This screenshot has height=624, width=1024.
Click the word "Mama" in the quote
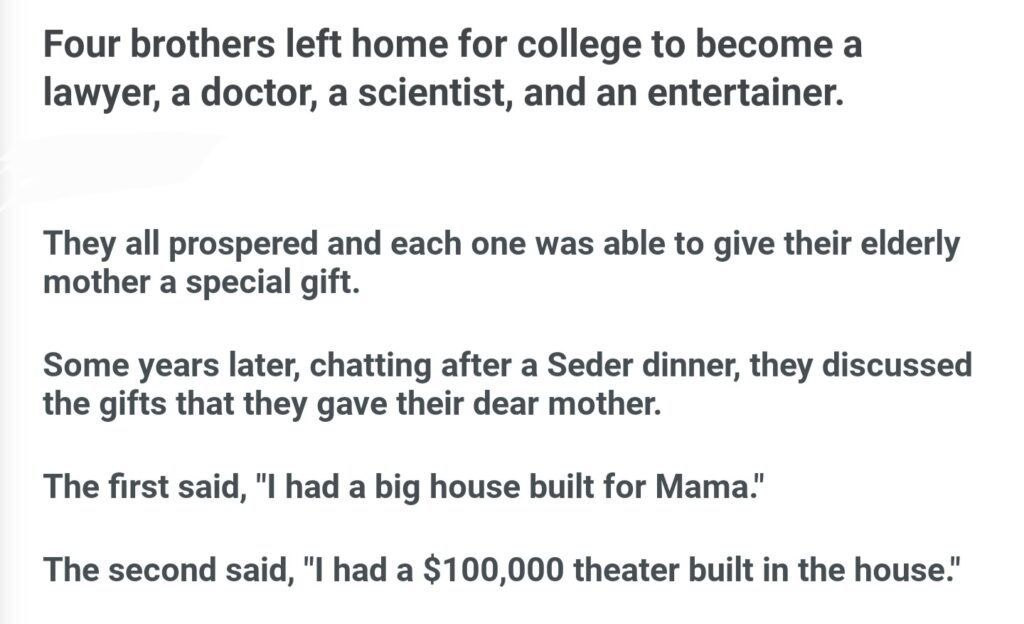[700, 488]
